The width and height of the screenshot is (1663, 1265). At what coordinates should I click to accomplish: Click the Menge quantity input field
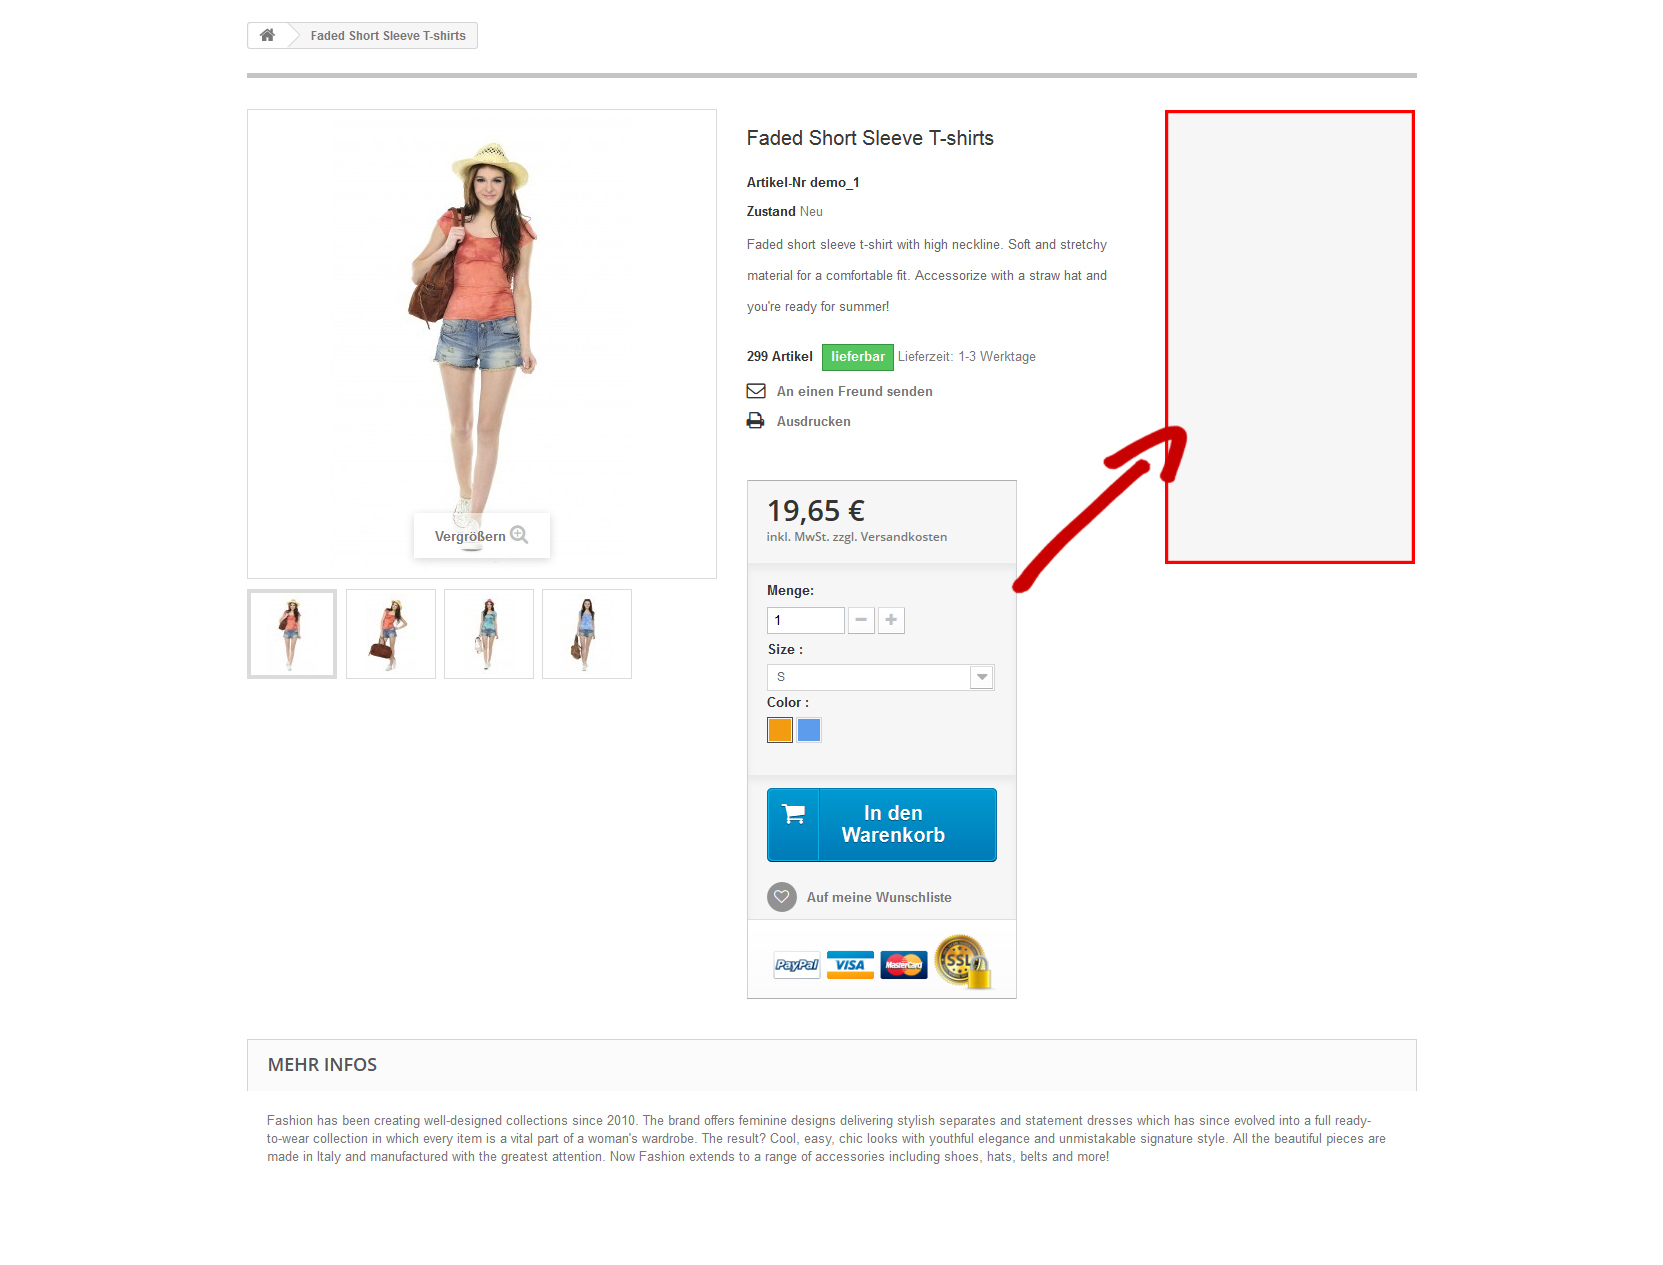click(x=806, y=620)
